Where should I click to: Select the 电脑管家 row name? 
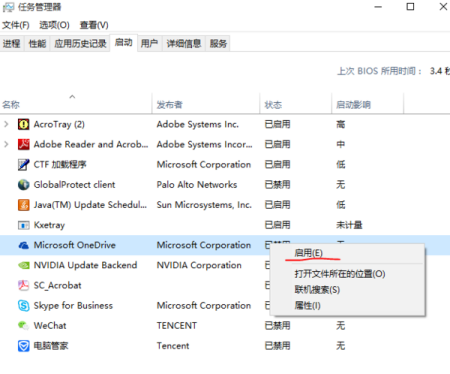pyautogui.click(x=51, y=346)
